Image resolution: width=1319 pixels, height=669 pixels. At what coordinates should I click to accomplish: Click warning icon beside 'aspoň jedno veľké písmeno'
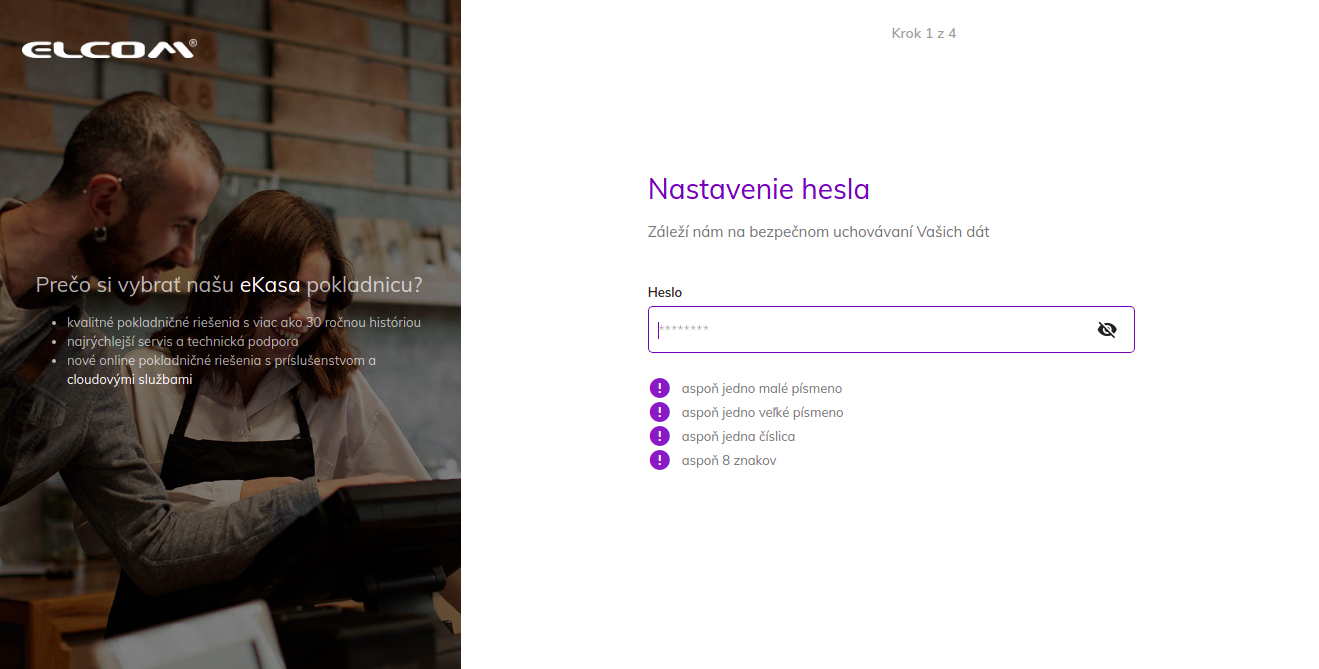pos(659,412)
